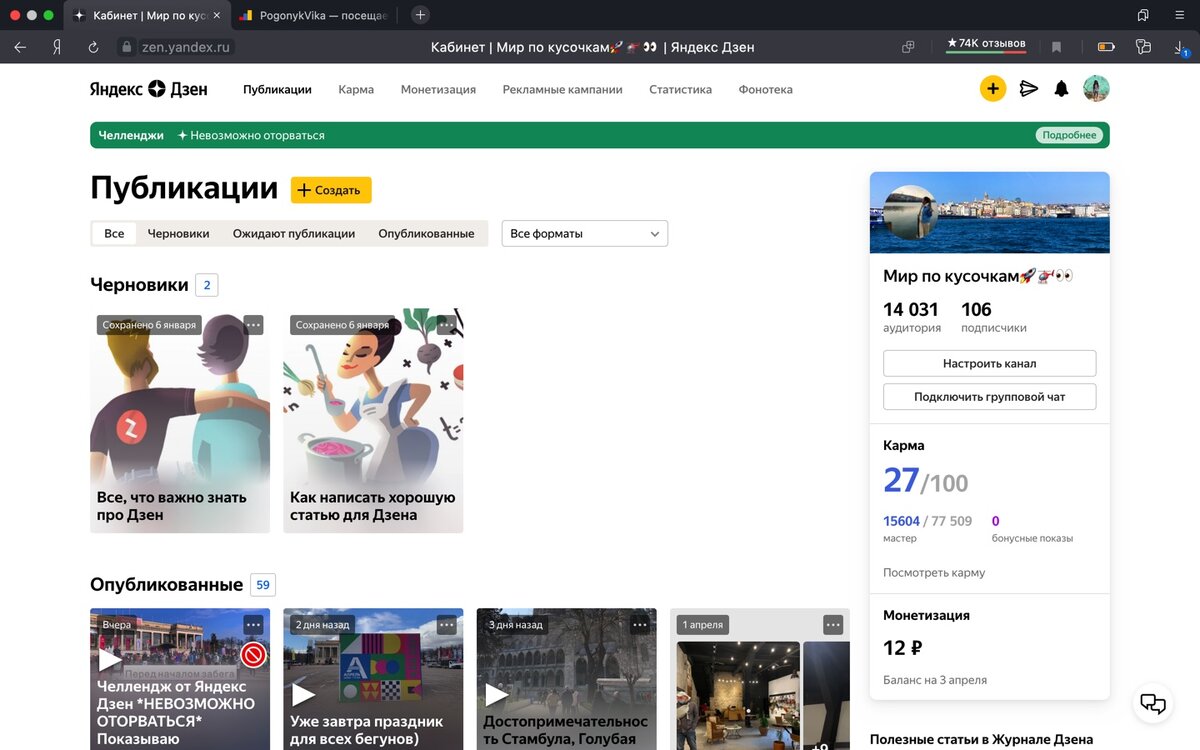
Task: Play the 'Уже завтра праздник' video
Action: 303,694
